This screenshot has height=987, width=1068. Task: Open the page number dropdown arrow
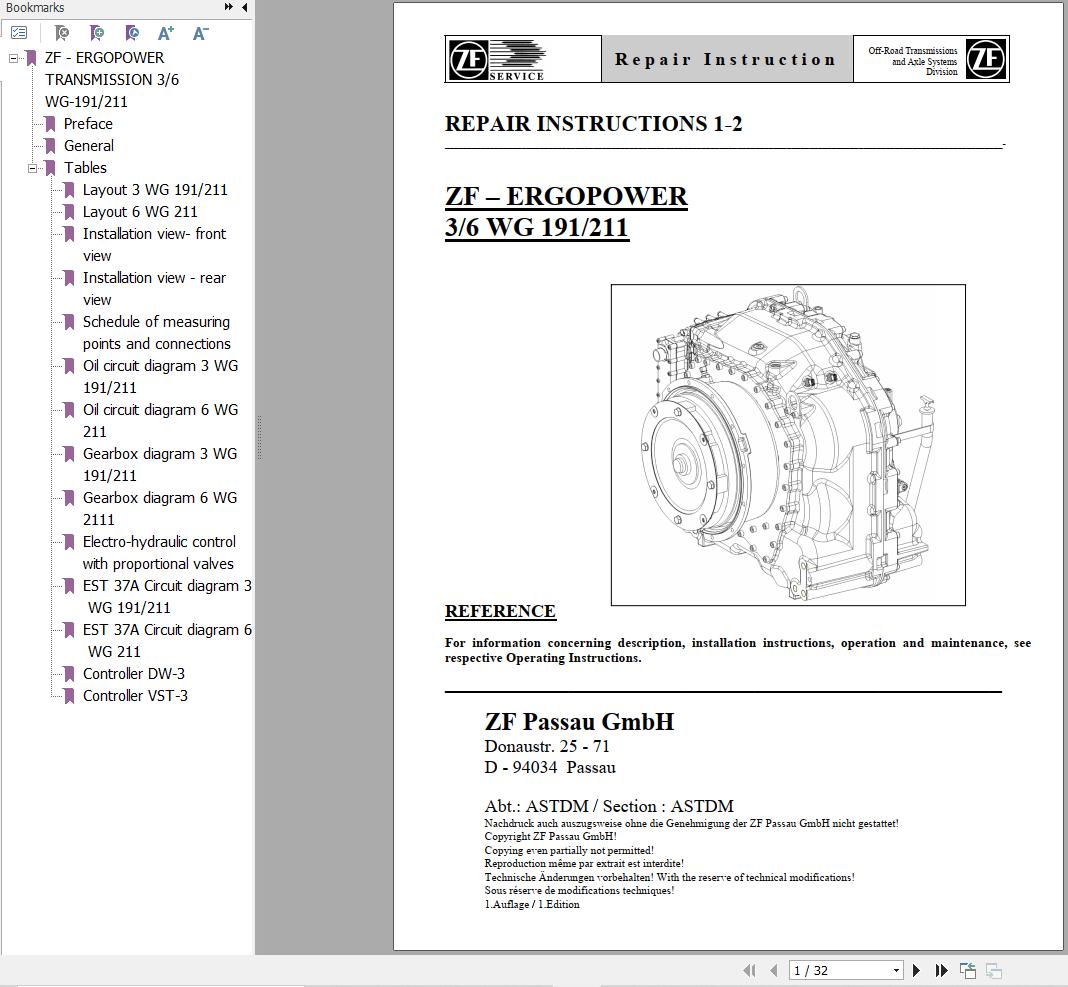898,970
